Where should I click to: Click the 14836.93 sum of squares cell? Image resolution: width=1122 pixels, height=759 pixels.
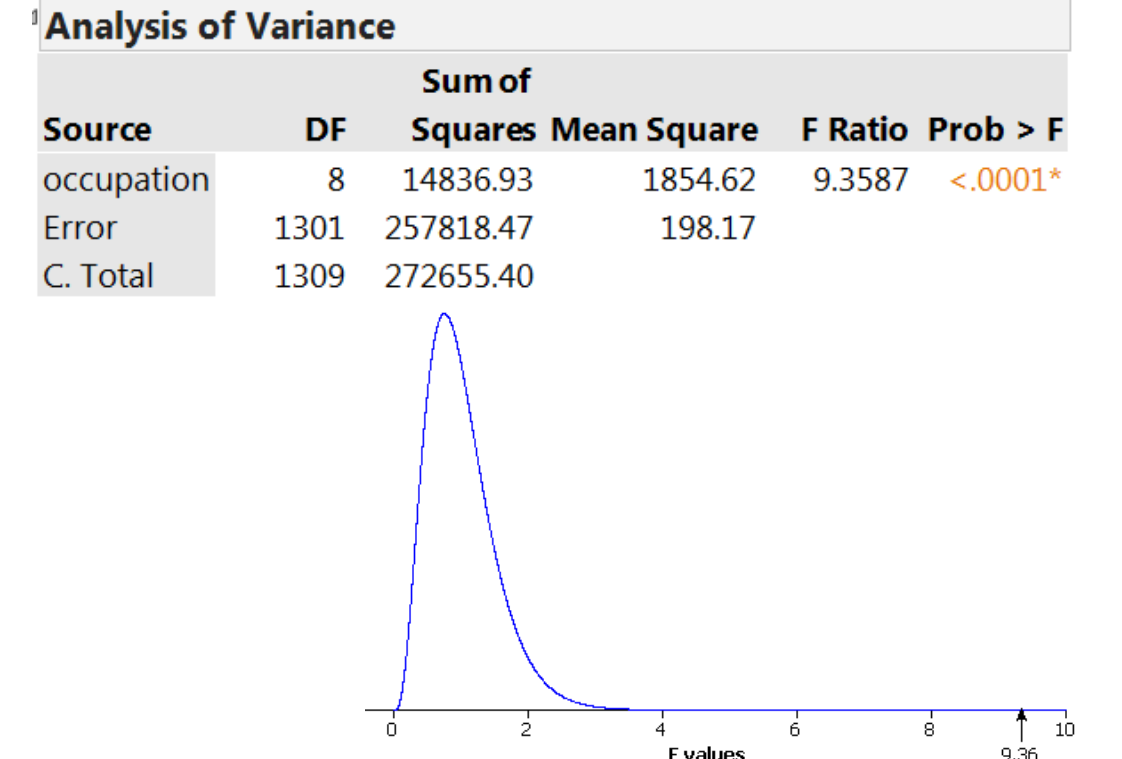coord(467,180)
